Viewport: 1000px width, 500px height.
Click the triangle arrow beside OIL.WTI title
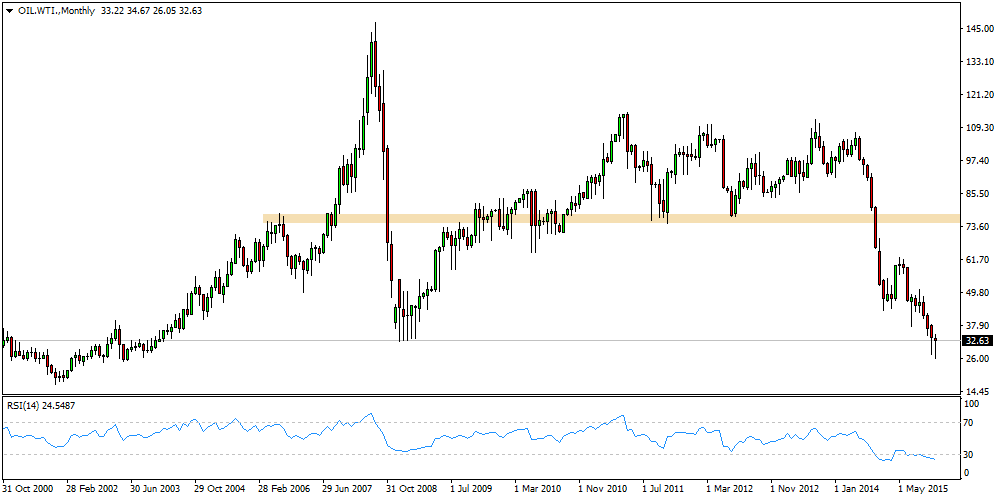[9, 10]
